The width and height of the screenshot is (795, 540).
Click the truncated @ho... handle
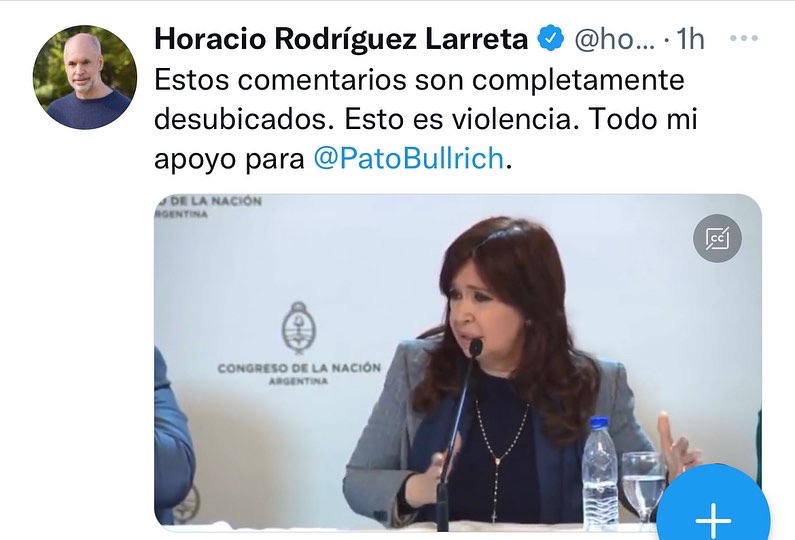coord(614,39)
